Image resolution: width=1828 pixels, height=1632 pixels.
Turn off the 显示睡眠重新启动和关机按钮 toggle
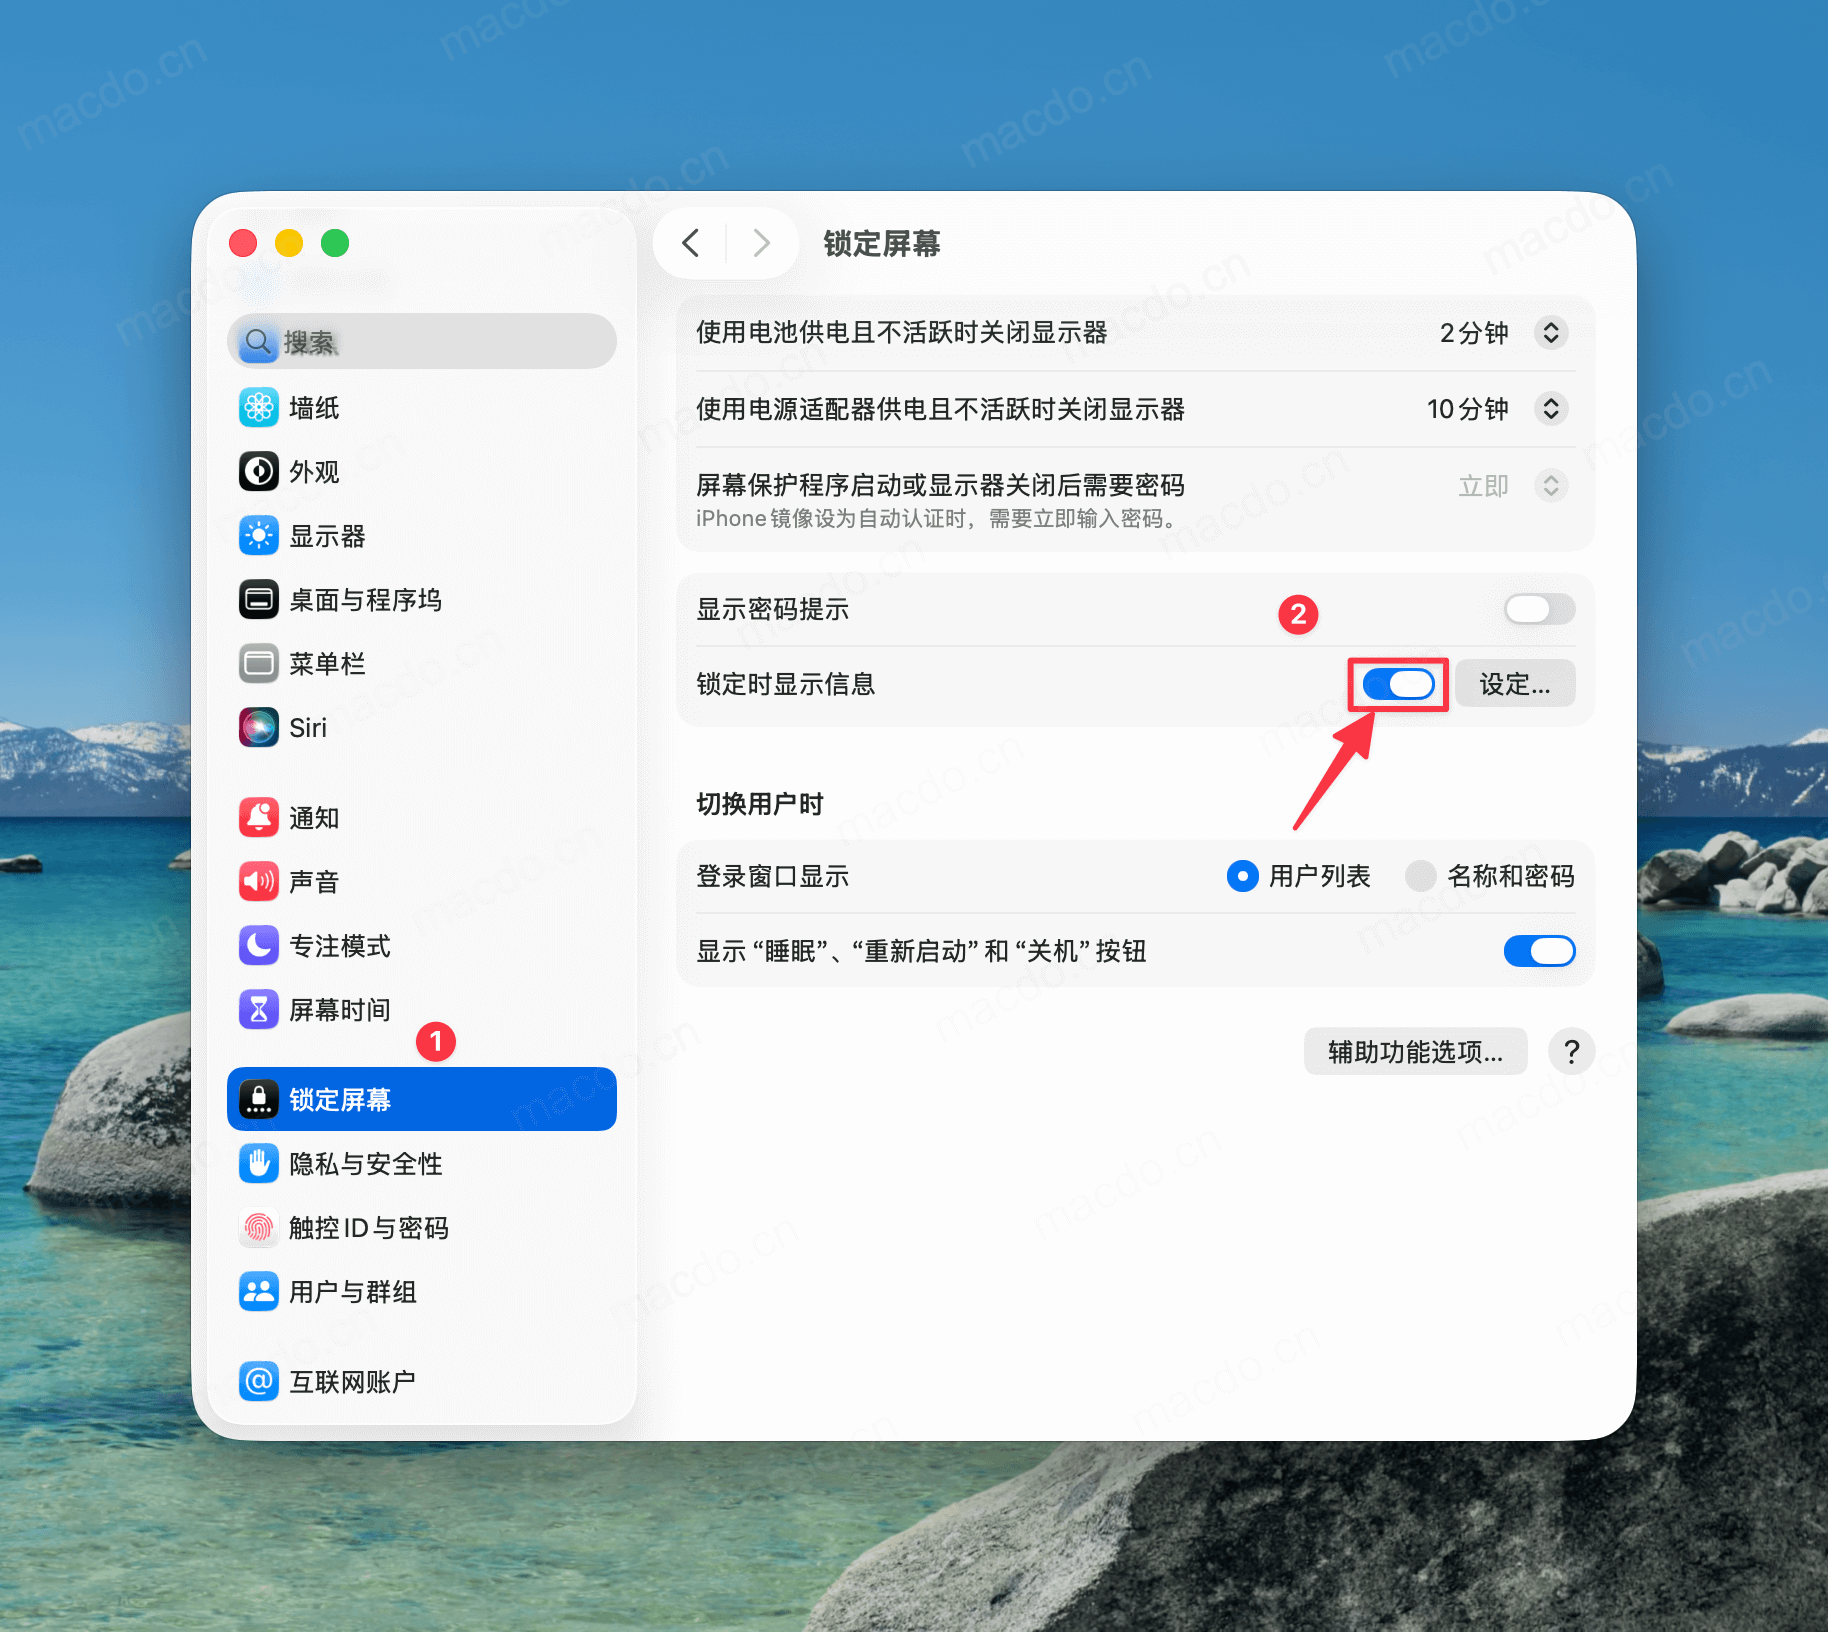click(1539, 951)
